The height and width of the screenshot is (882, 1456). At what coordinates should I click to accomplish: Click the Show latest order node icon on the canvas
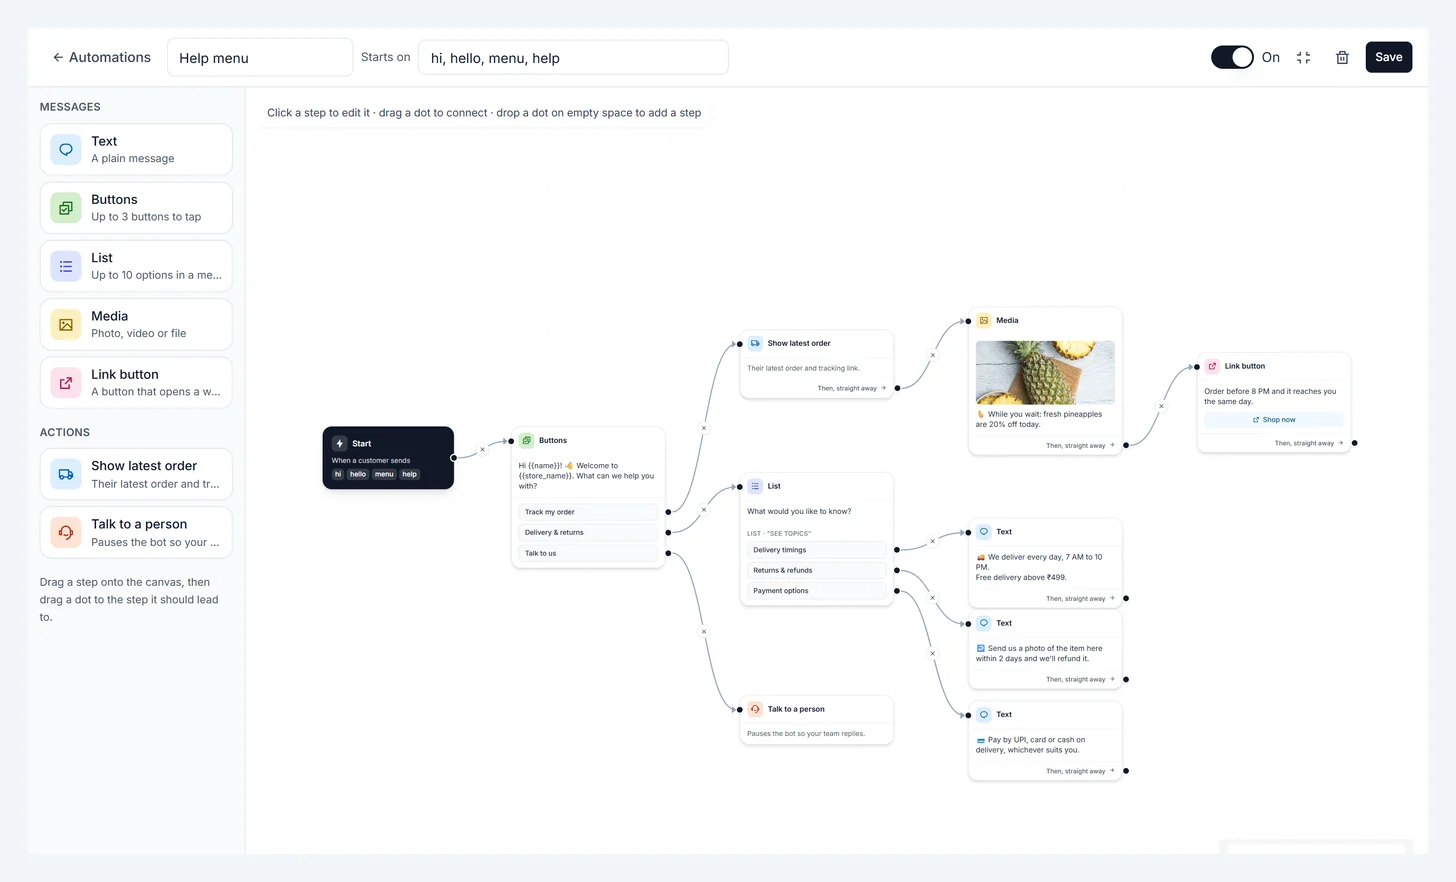pyautogui.click(x=755, y=343)
